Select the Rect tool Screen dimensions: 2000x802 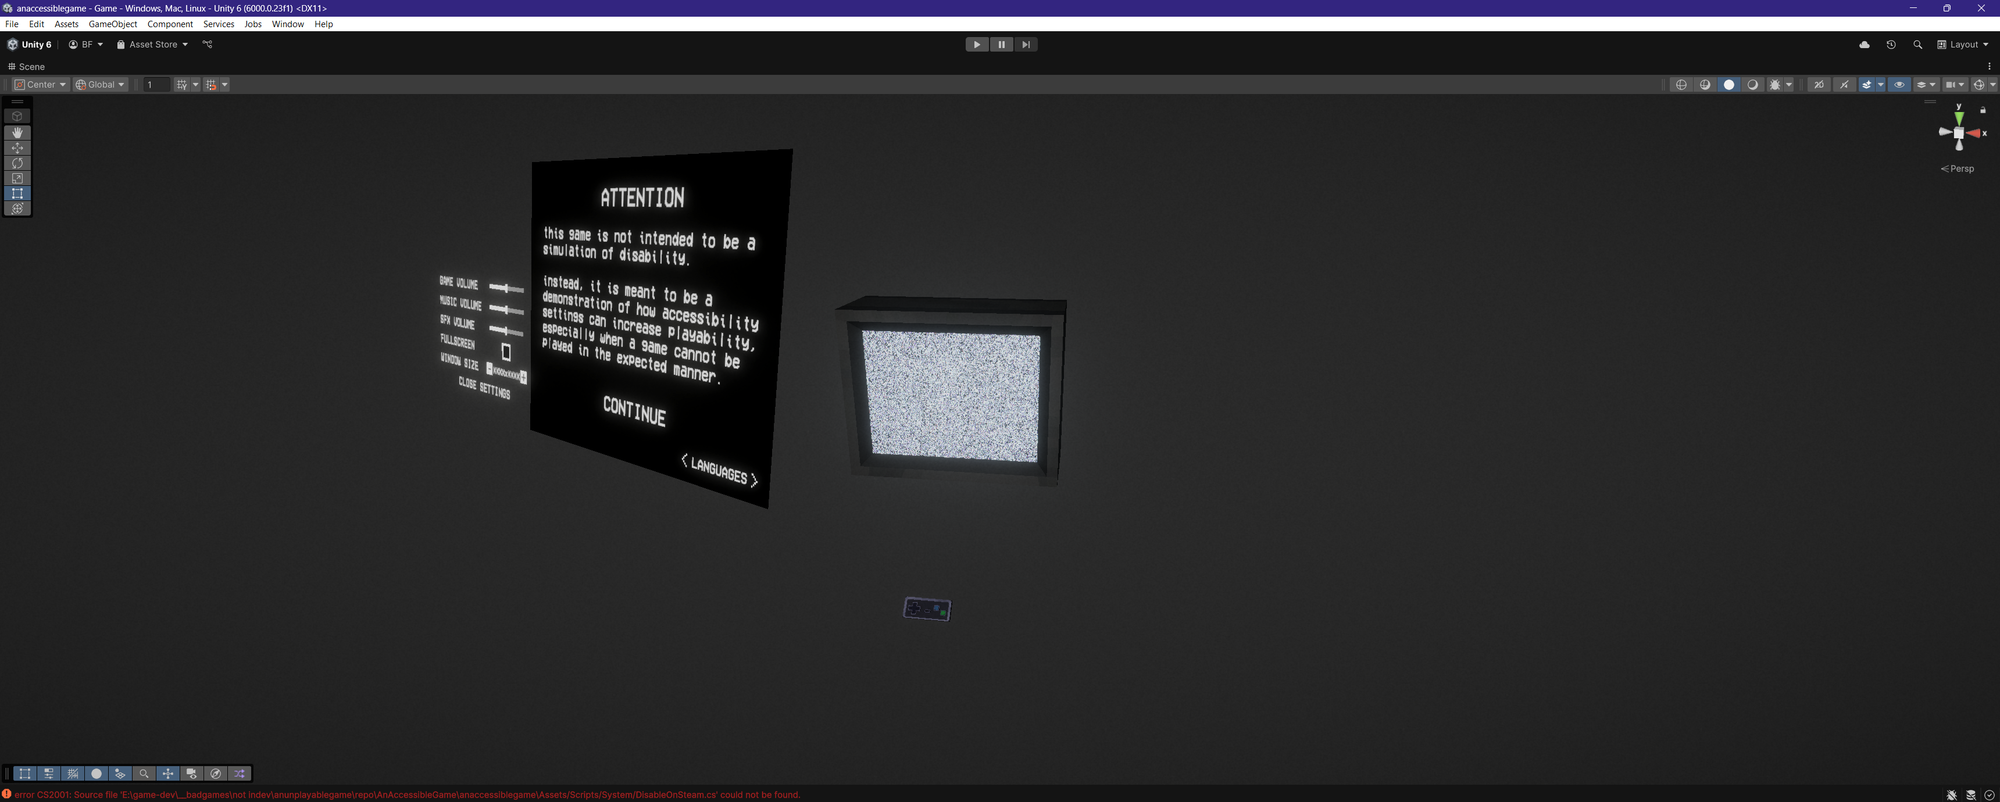click(17, 193)
